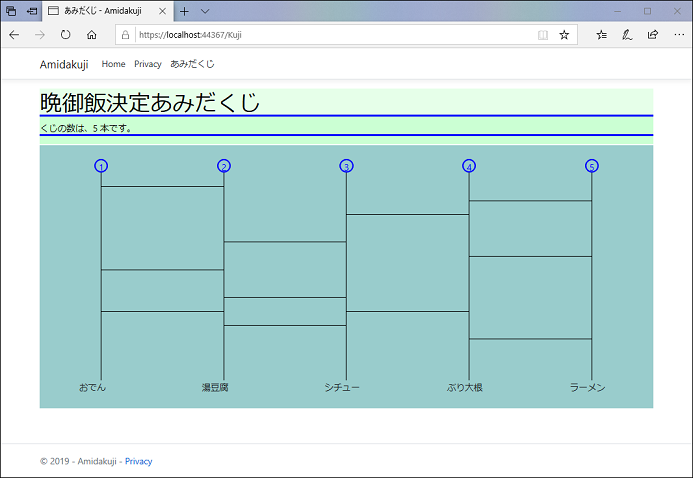The image size is (693, 478).
Task: Click the おでん result label
Action: [92, 387]
